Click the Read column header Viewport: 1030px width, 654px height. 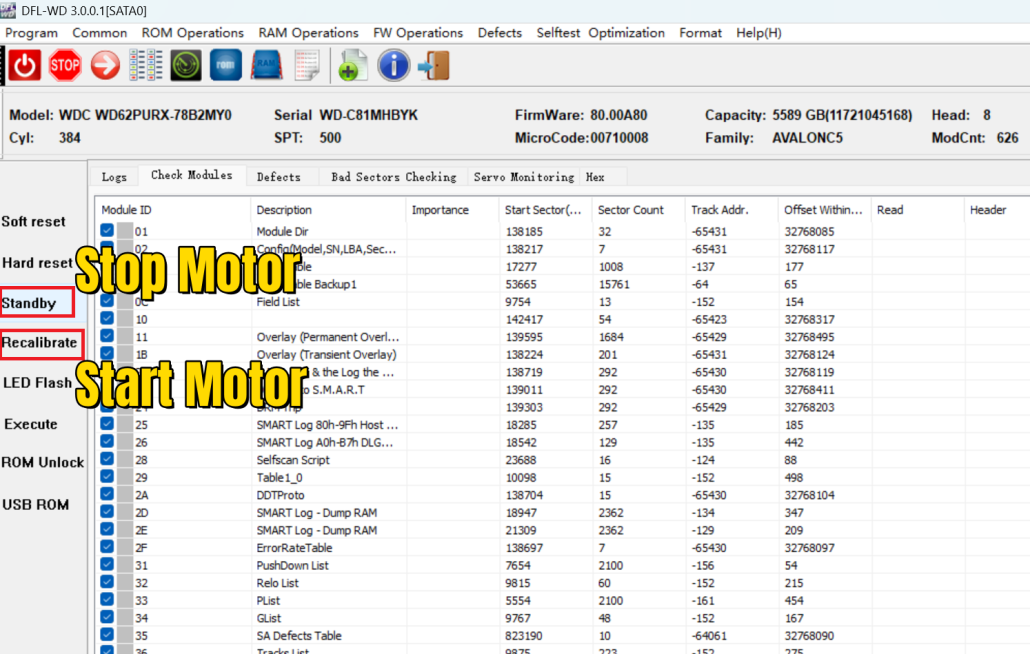pyautogui.click(x=917, y=210)
